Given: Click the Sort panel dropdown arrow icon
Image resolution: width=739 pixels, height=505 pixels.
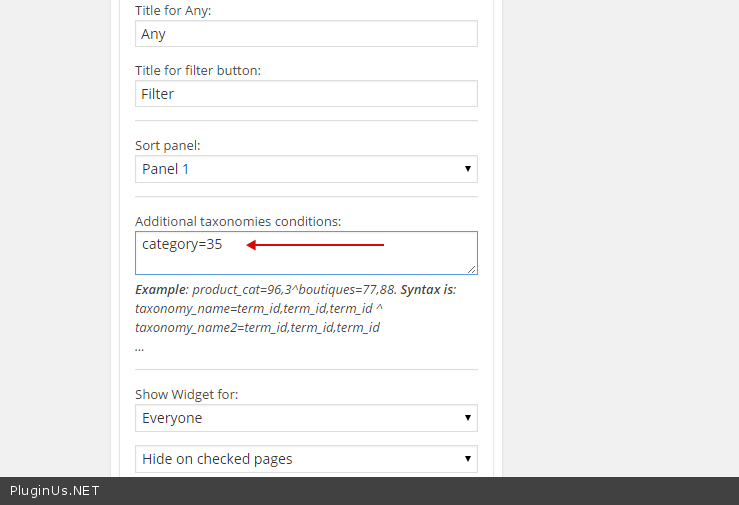Looking at the screenshot, I should 468,169.
